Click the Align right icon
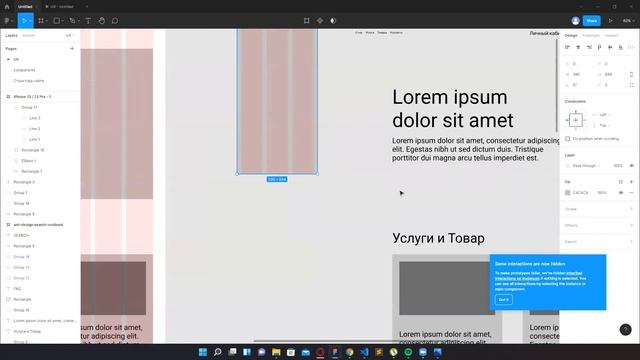Image resolution: width=640 pixels, height=360 pixels. [x=589, y=47]
